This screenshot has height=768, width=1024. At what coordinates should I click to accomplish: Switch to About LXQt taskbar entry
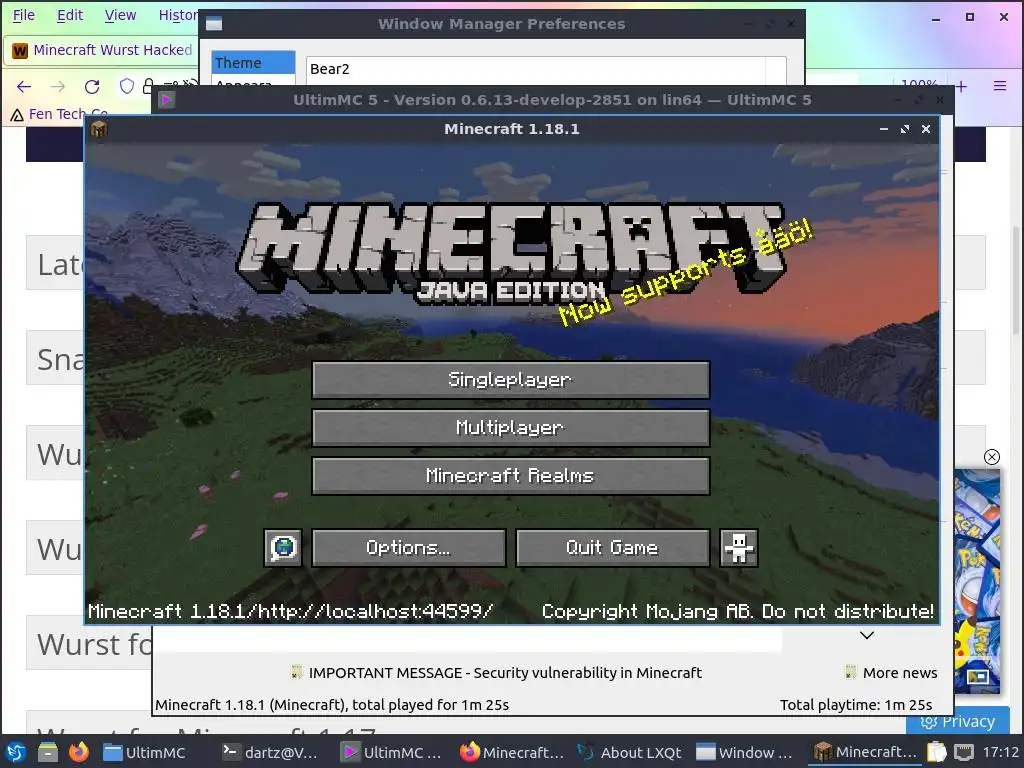pyautogui.click(x=630, y=752)
